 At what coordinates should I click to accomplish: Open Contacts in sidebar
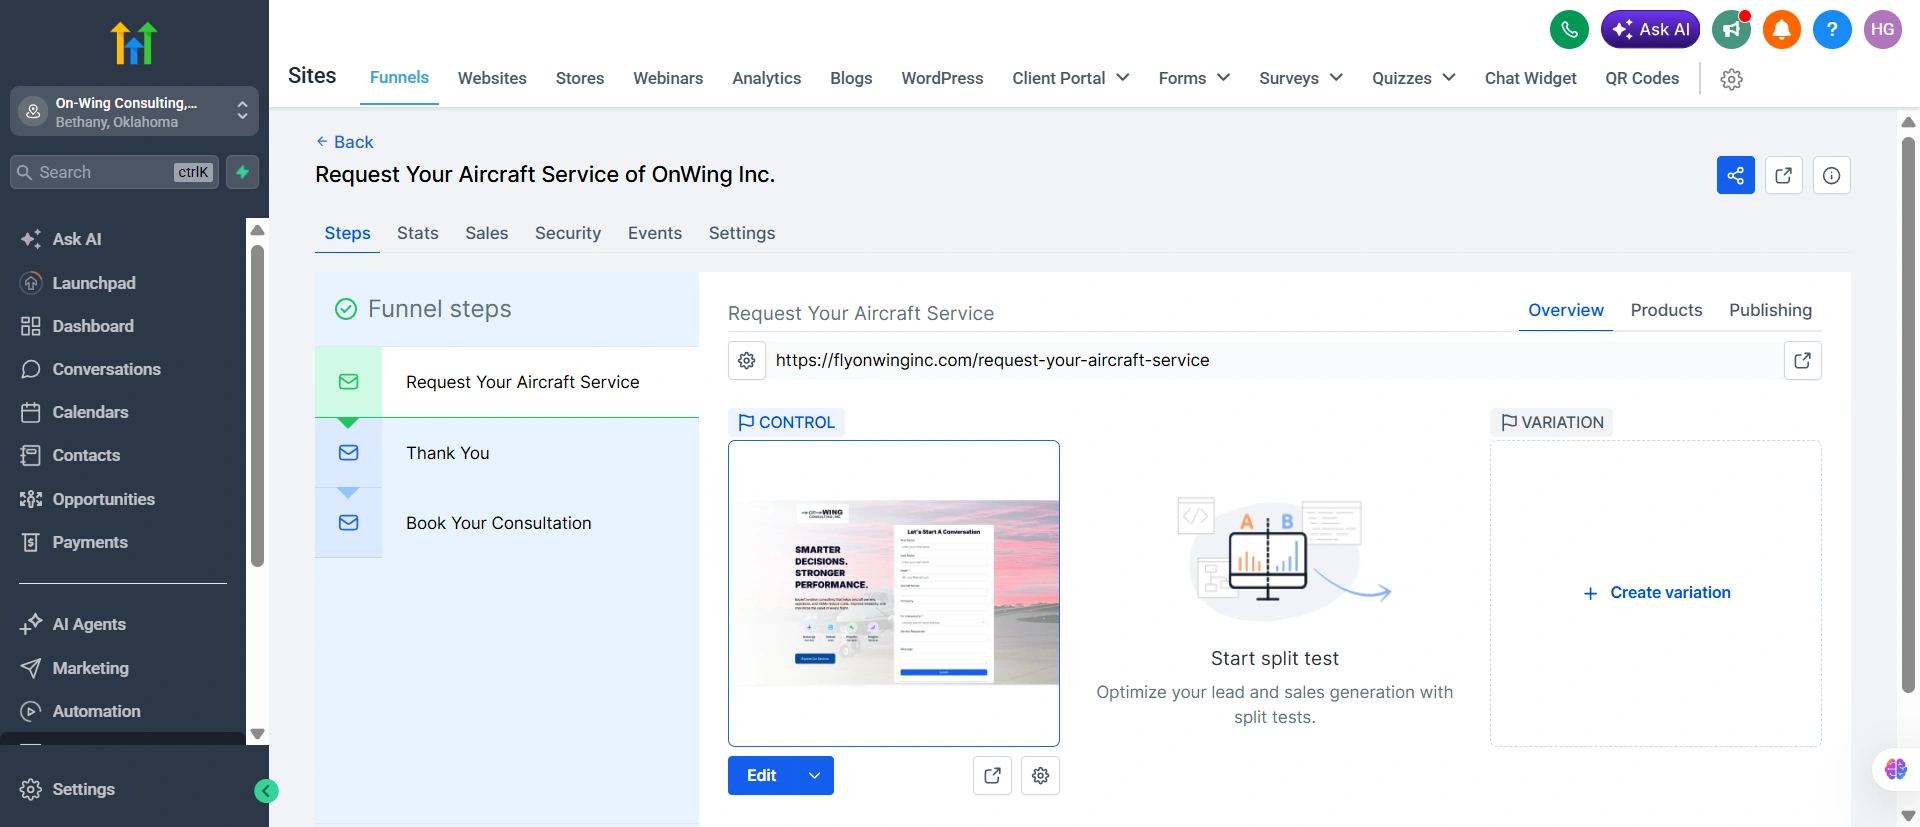[70, 455]
